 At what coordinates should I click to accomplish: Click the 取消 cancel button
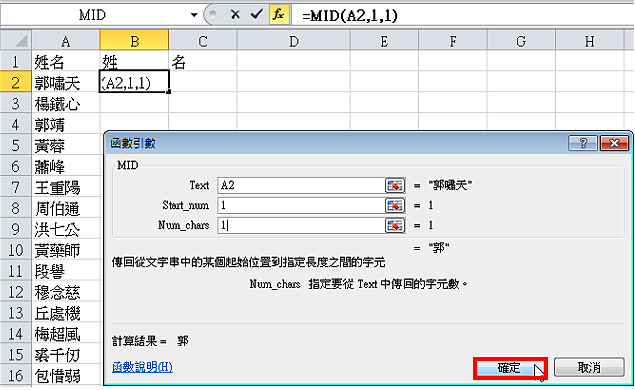pyautogui.click(x=589, y=368)
